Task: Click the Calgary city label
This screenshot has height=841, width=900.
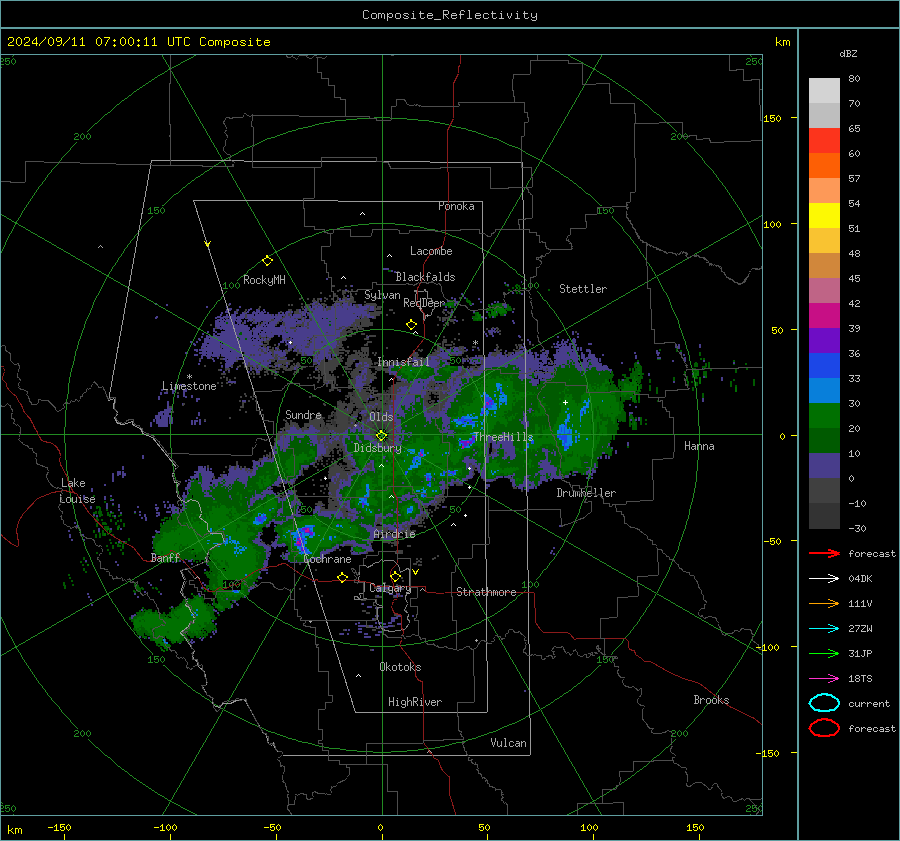Action: (390, 588)
